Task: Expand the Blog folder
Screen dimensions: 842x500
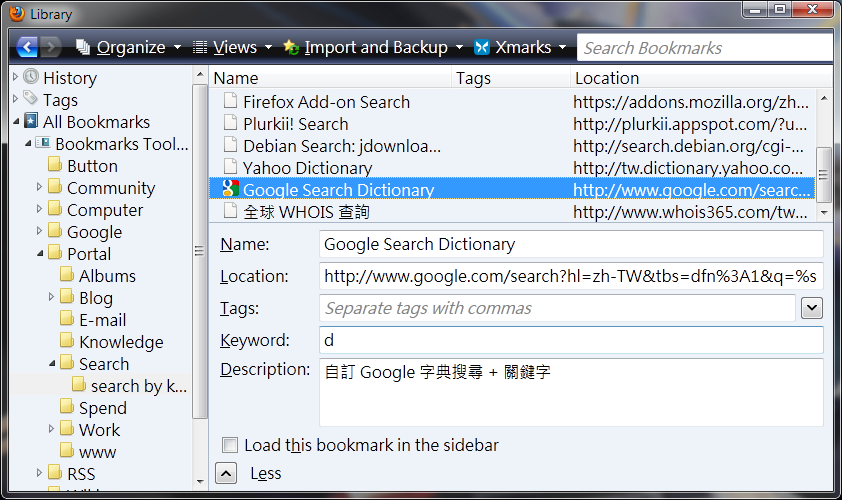Action: point(52,297)
